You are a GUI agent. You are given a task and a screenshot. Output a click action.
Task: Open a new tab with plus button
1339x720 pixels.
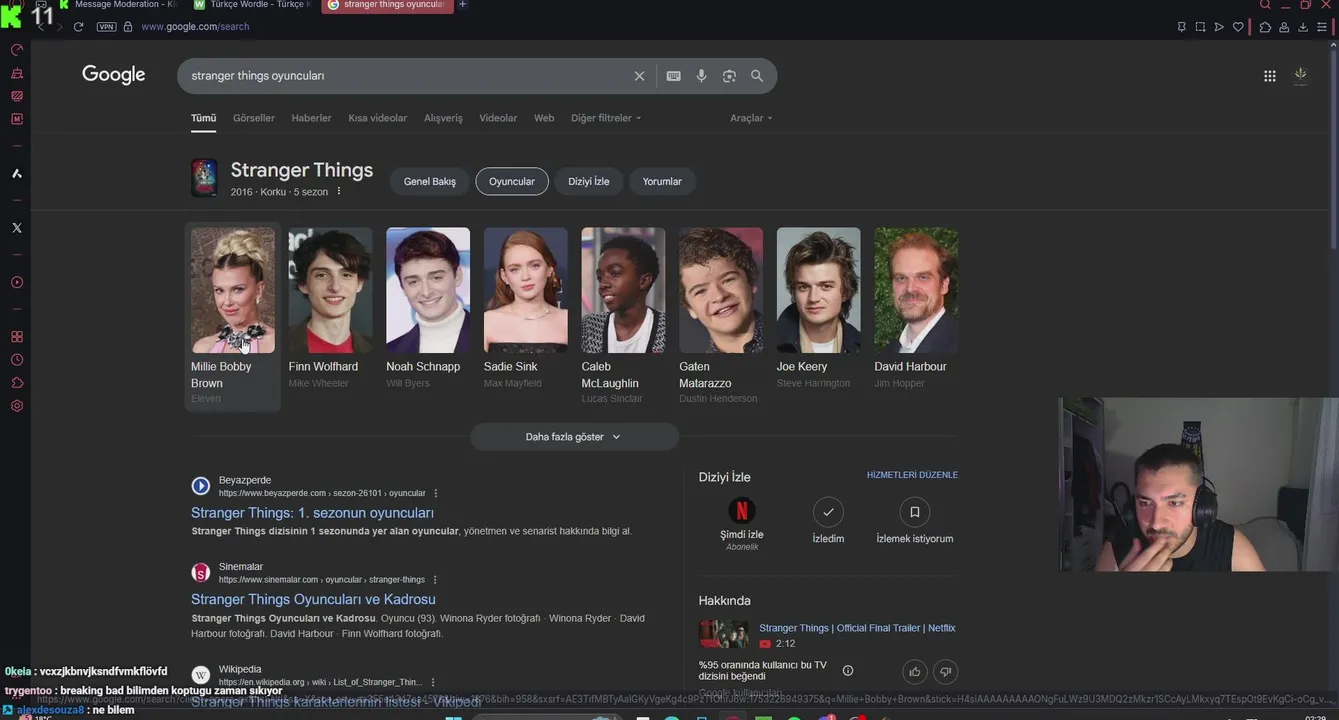coord(462,5)
